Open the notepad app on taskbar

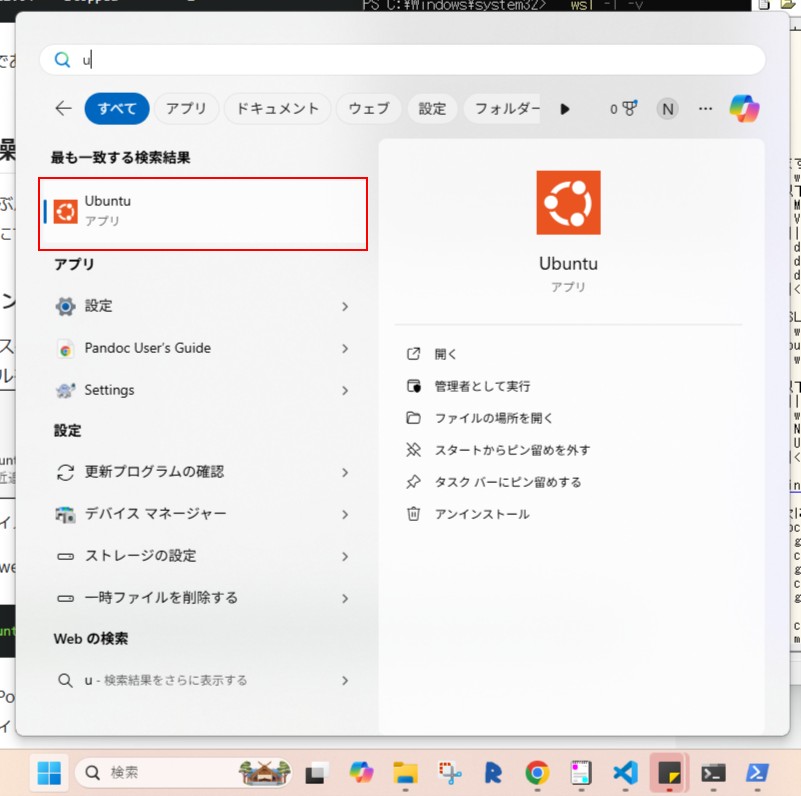point(581,772)
